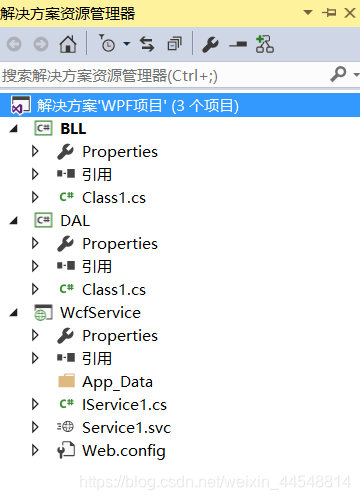
Task: Select Class1.cs in BLL project
Action: [114, 198]
